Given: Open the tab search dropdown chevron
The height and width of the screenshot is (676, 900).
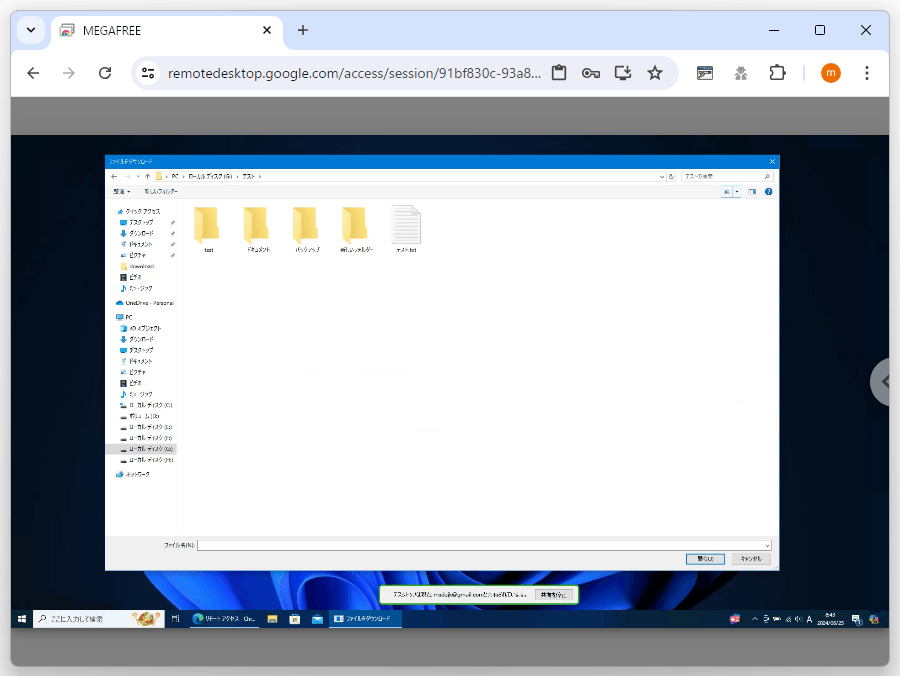Looking at the screenshot, I should click(31, 30).
